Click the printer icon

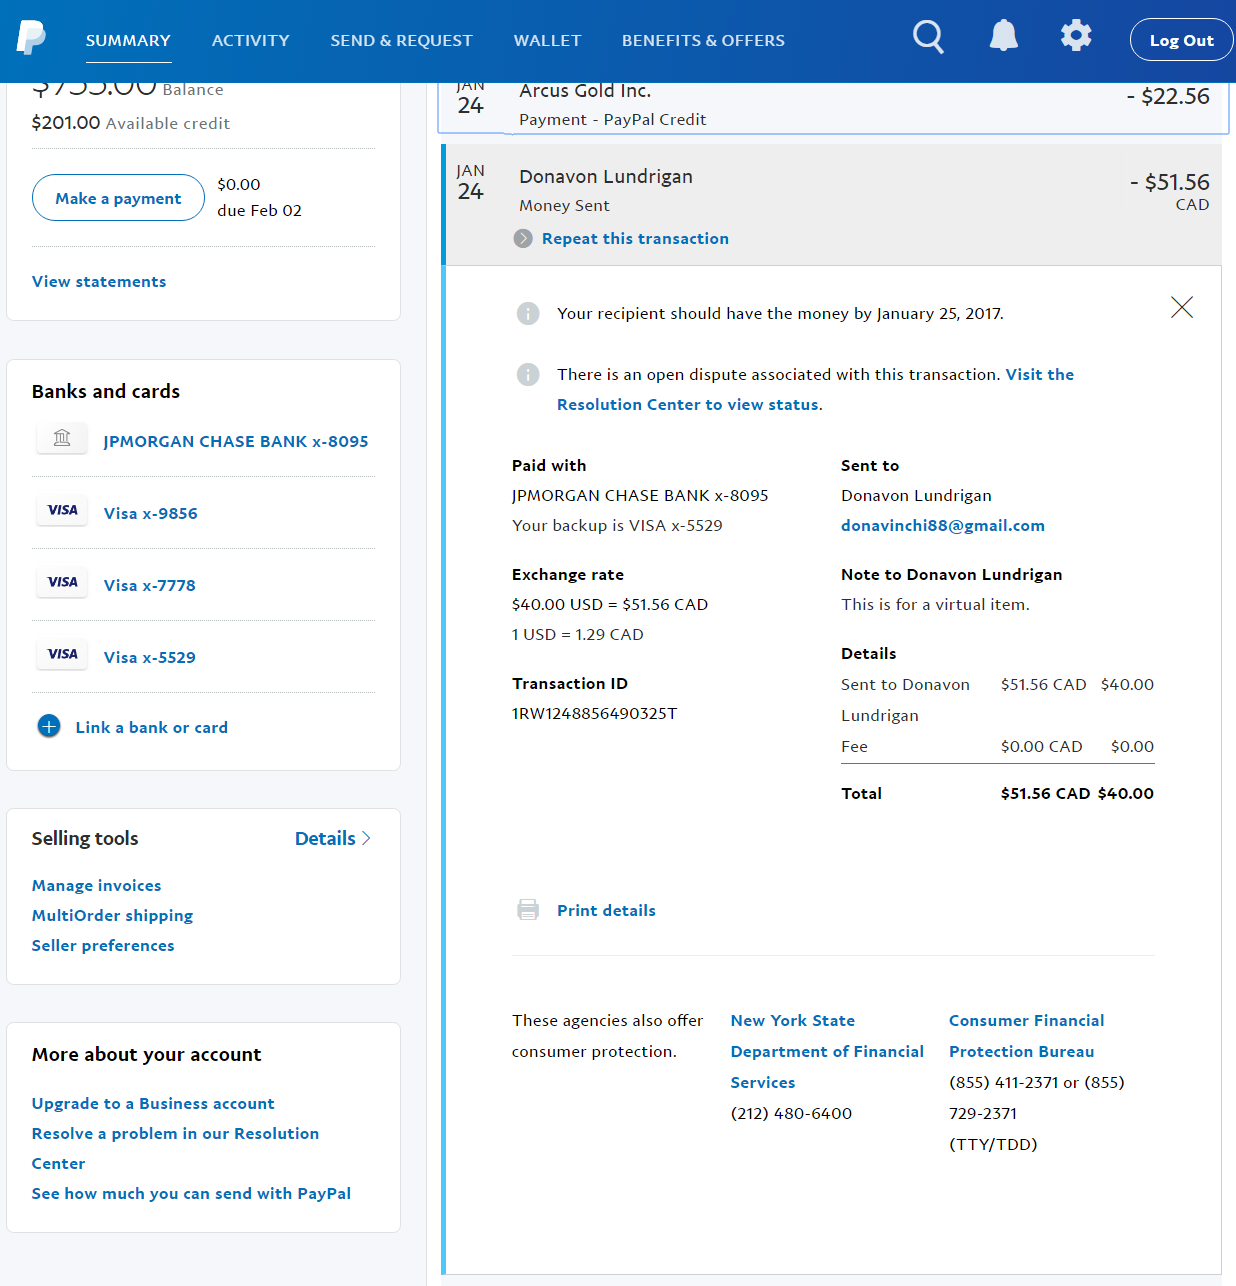pos(528,909)
